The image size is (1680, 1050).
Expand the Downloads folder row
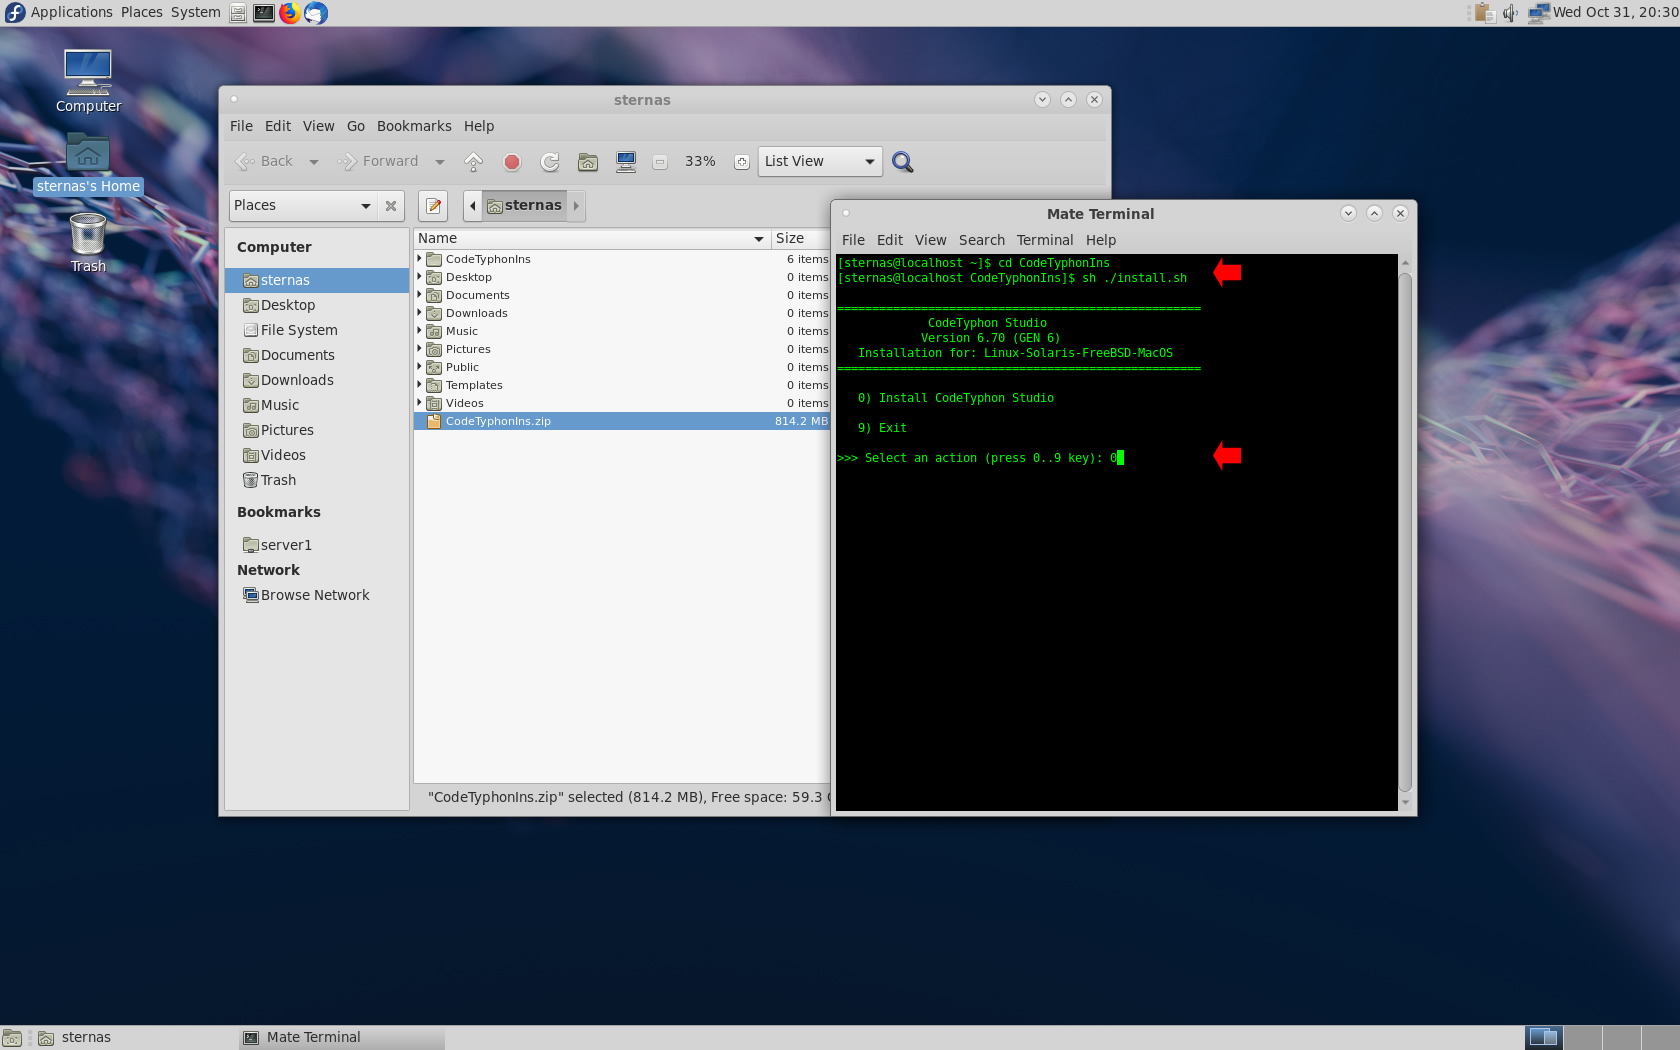419,313
